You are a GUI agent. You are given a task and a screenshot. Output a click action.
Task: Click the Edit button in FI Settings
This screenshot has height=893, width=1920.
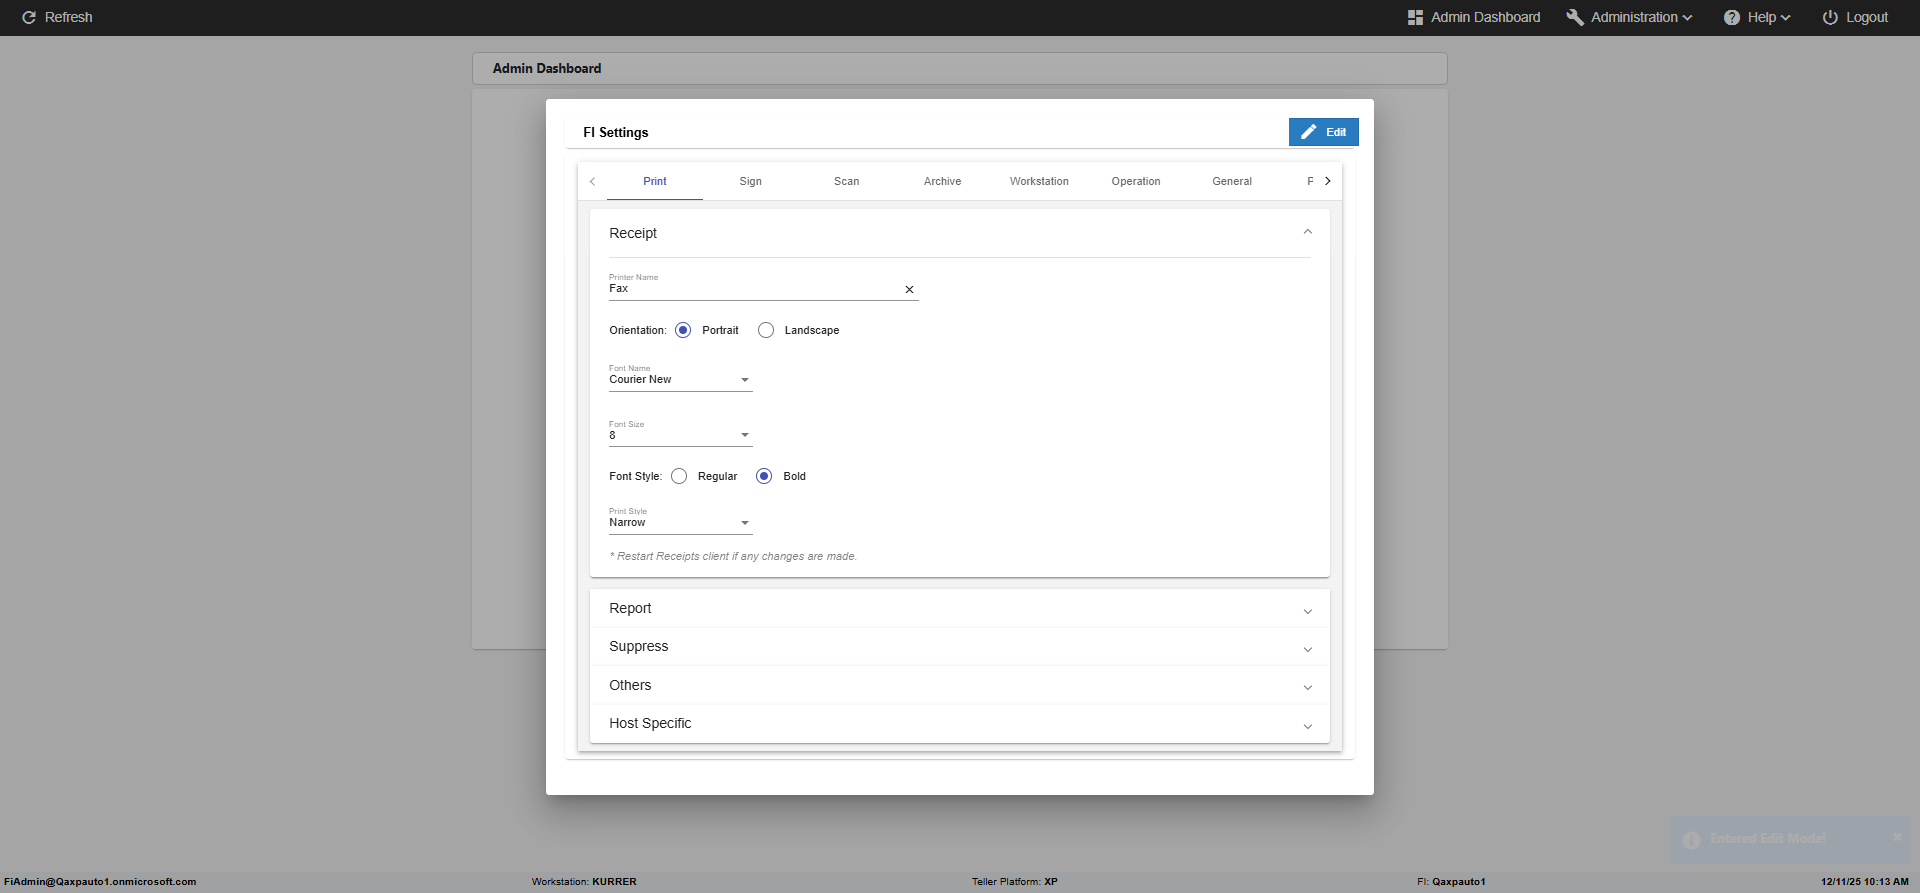1324,132
